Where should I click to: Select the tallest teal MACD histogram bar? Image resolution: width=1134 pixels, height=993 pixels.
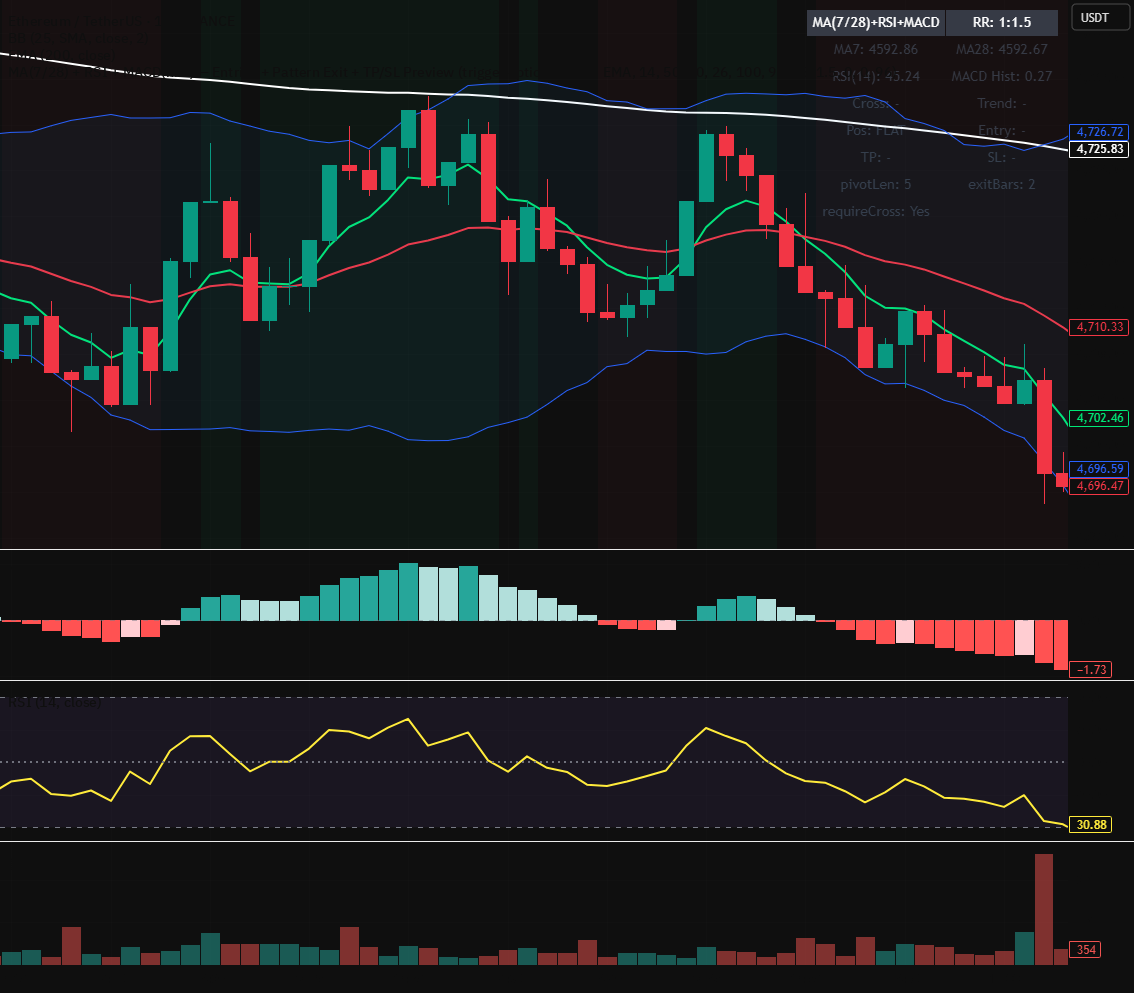click(x=409, y=592)
